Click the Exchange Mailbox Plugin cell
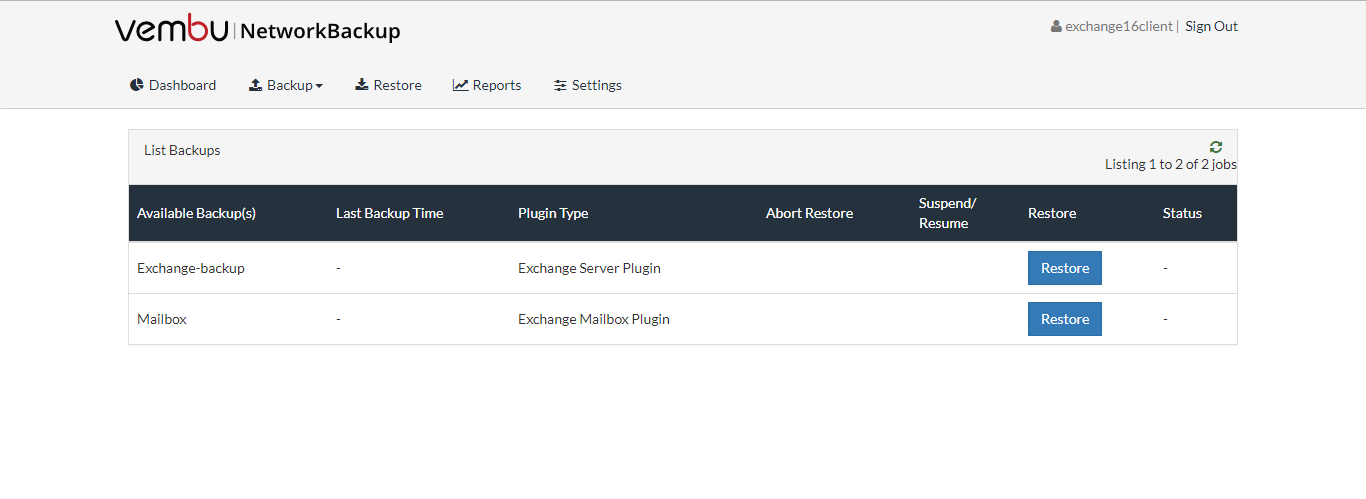The height and width of the screenshot is (499, 1366). [594, 319]
